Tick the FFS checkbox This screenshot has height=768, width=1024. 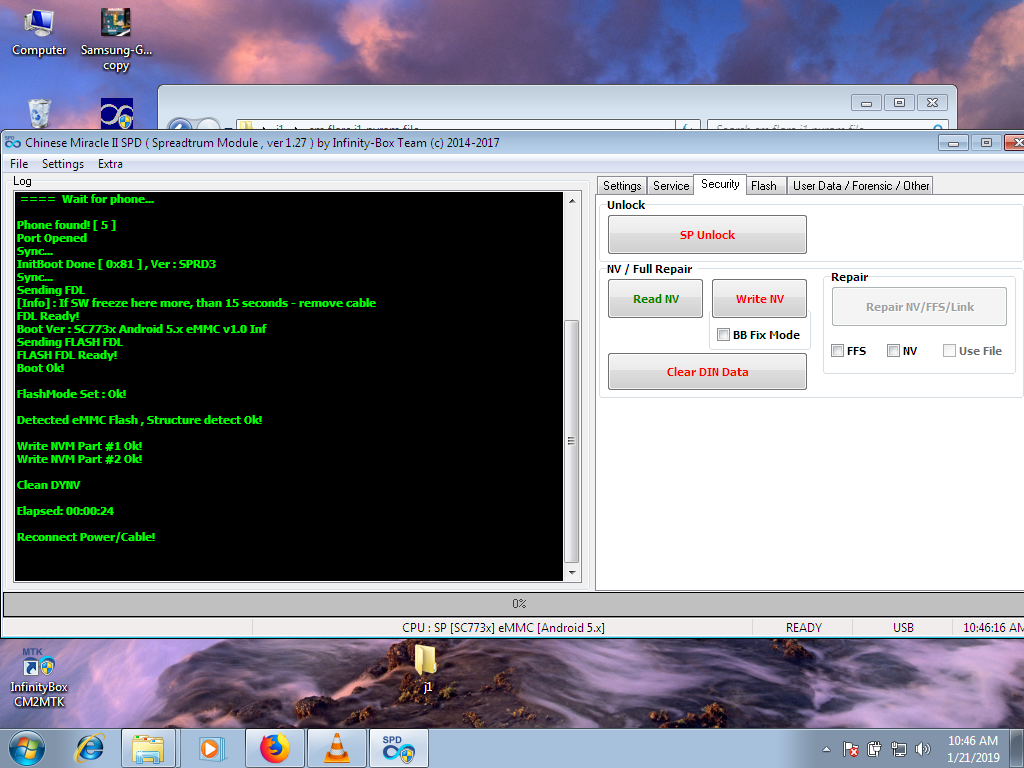(838, 351)
